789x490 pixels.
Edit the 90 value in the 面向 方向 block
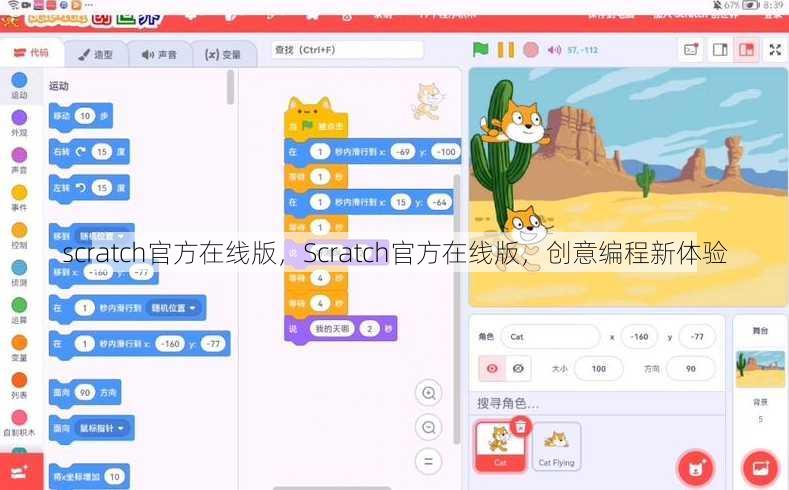click(85, 392)
